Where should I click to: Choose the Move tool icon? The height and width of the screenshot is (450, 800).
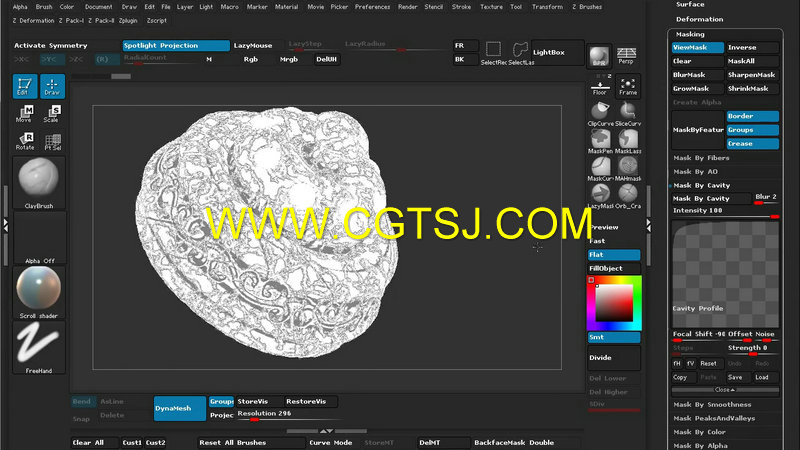(24, 113)
